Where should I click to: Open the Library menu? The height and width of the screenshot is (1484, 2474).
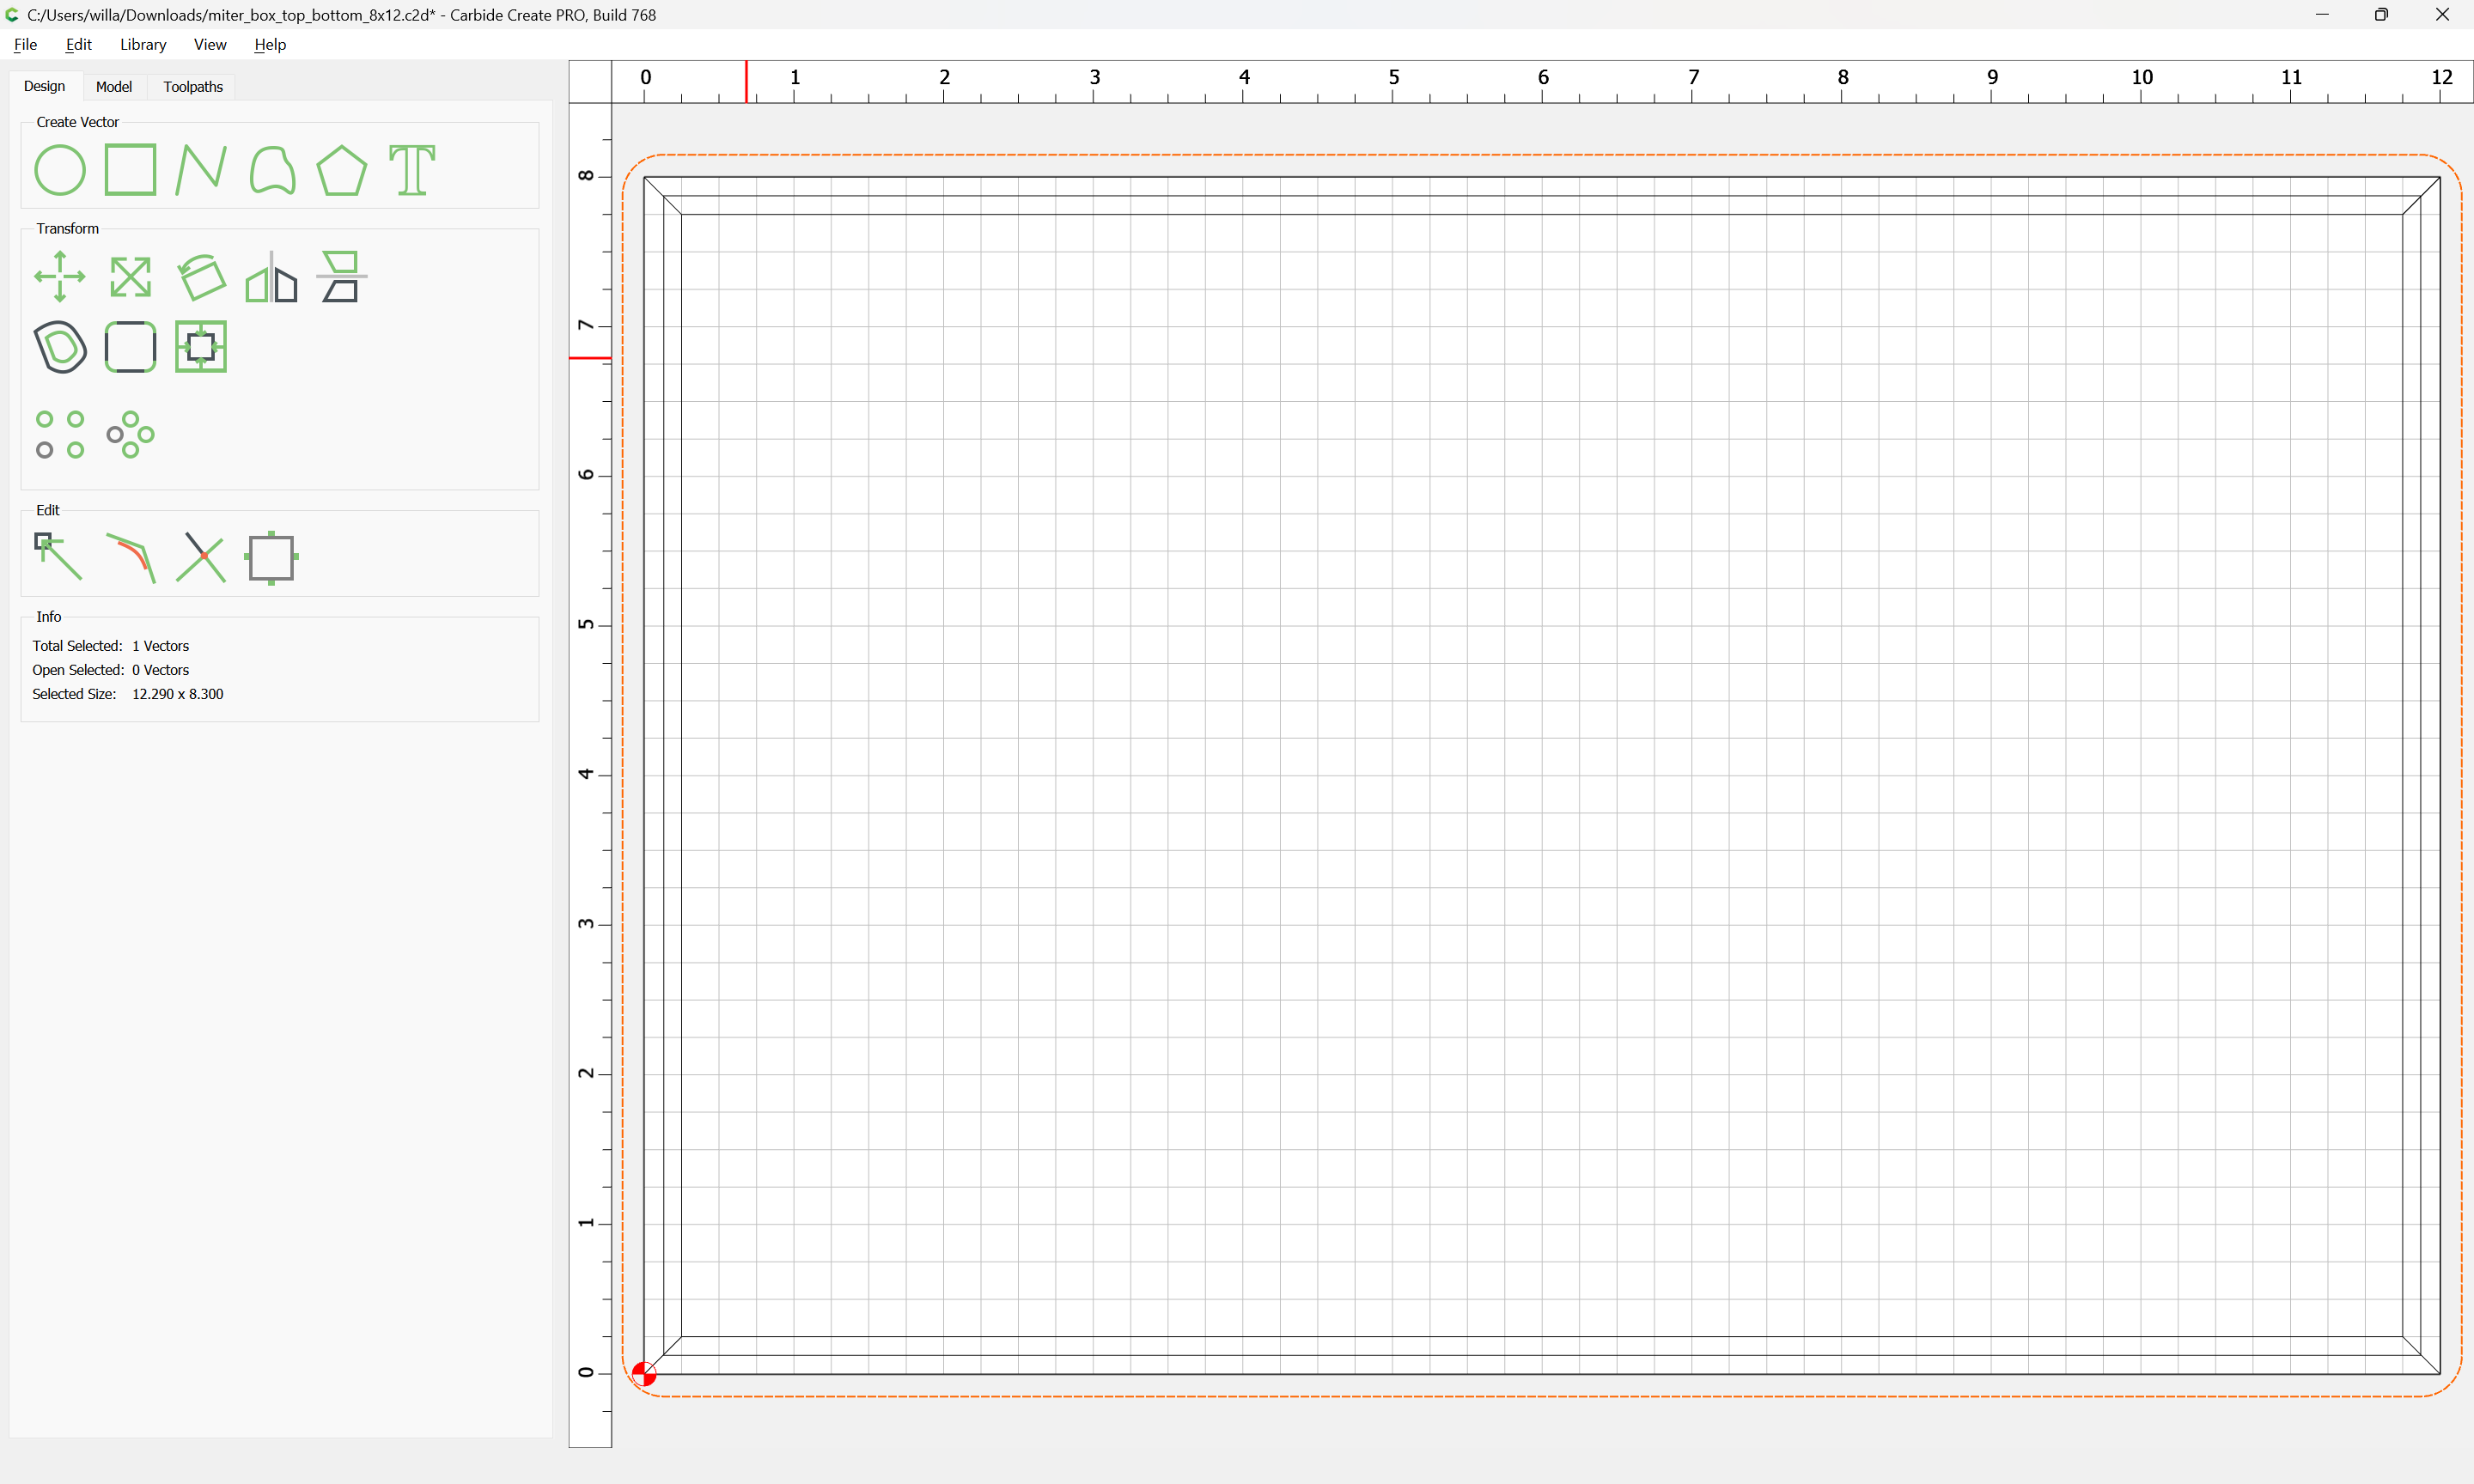pos(143,44)
